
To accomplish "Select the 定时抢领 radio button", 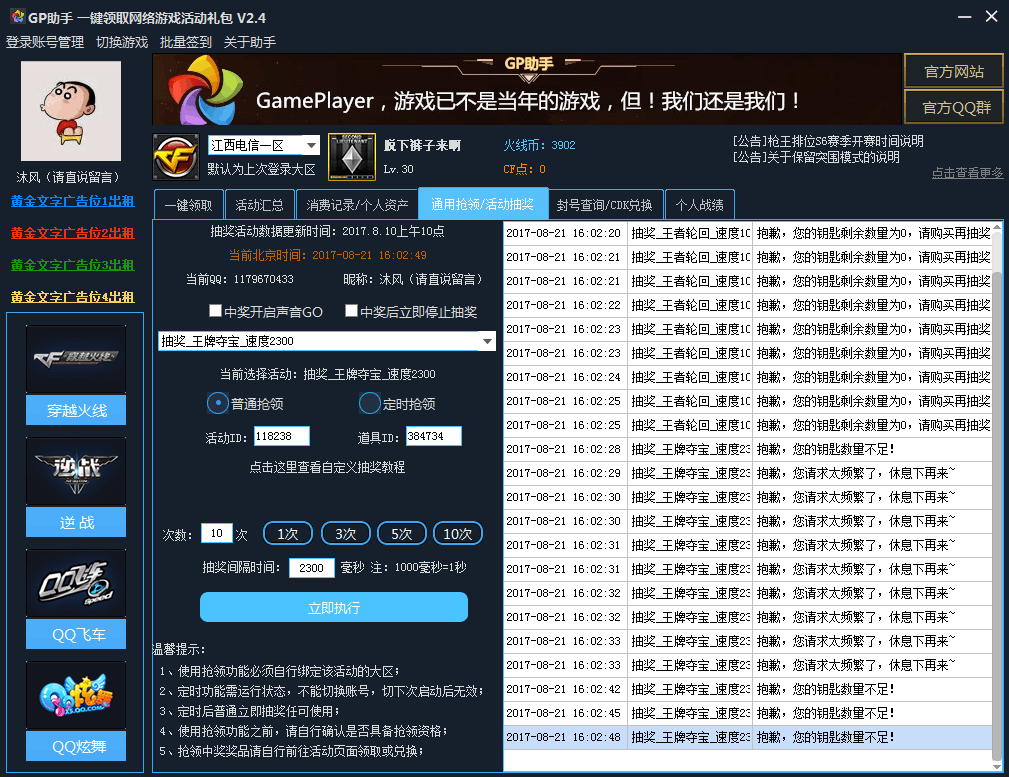I will [x=369, y=404].
